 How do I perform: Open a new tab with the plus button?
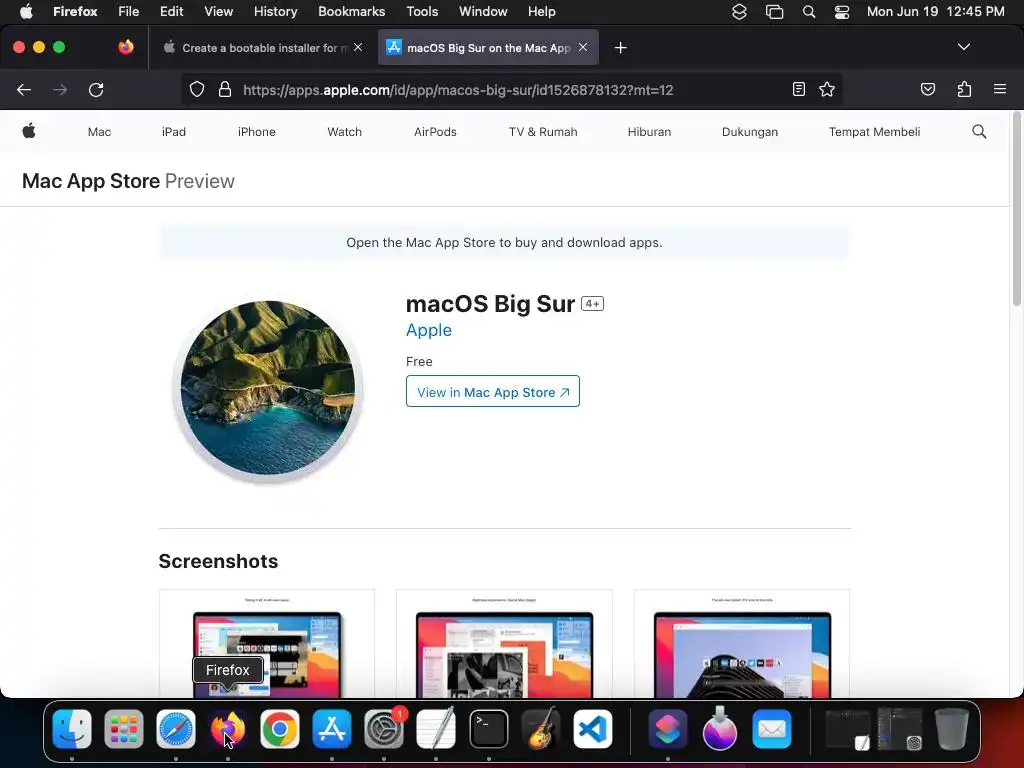620,48
